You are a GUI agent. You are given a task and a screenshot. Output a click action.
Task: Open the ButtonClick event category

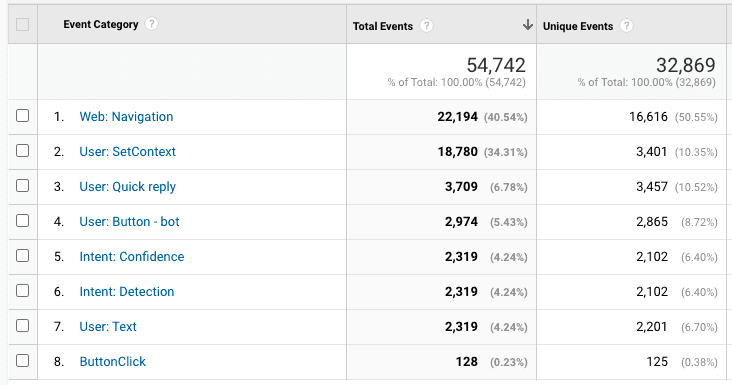pyautogui.click(x=113, y=361)
